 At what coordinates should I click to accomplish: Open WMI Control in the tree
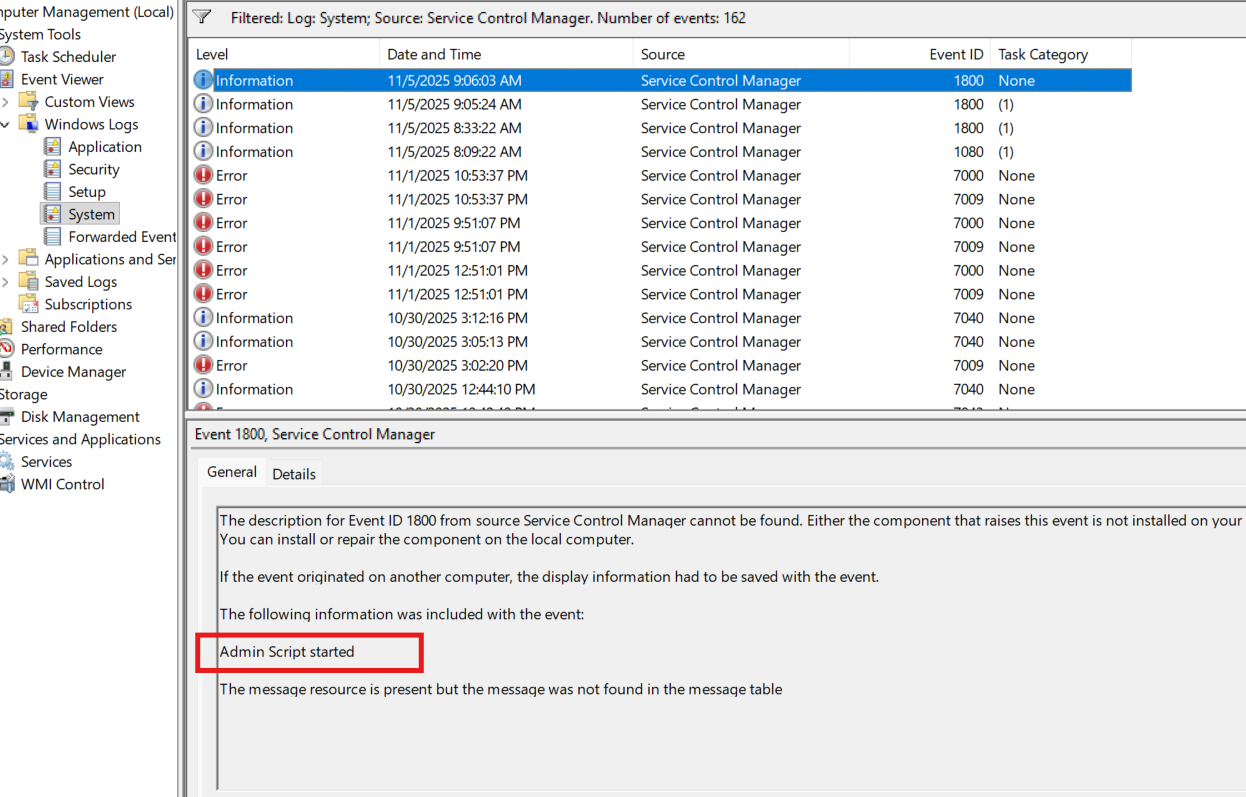pos(62,484)
